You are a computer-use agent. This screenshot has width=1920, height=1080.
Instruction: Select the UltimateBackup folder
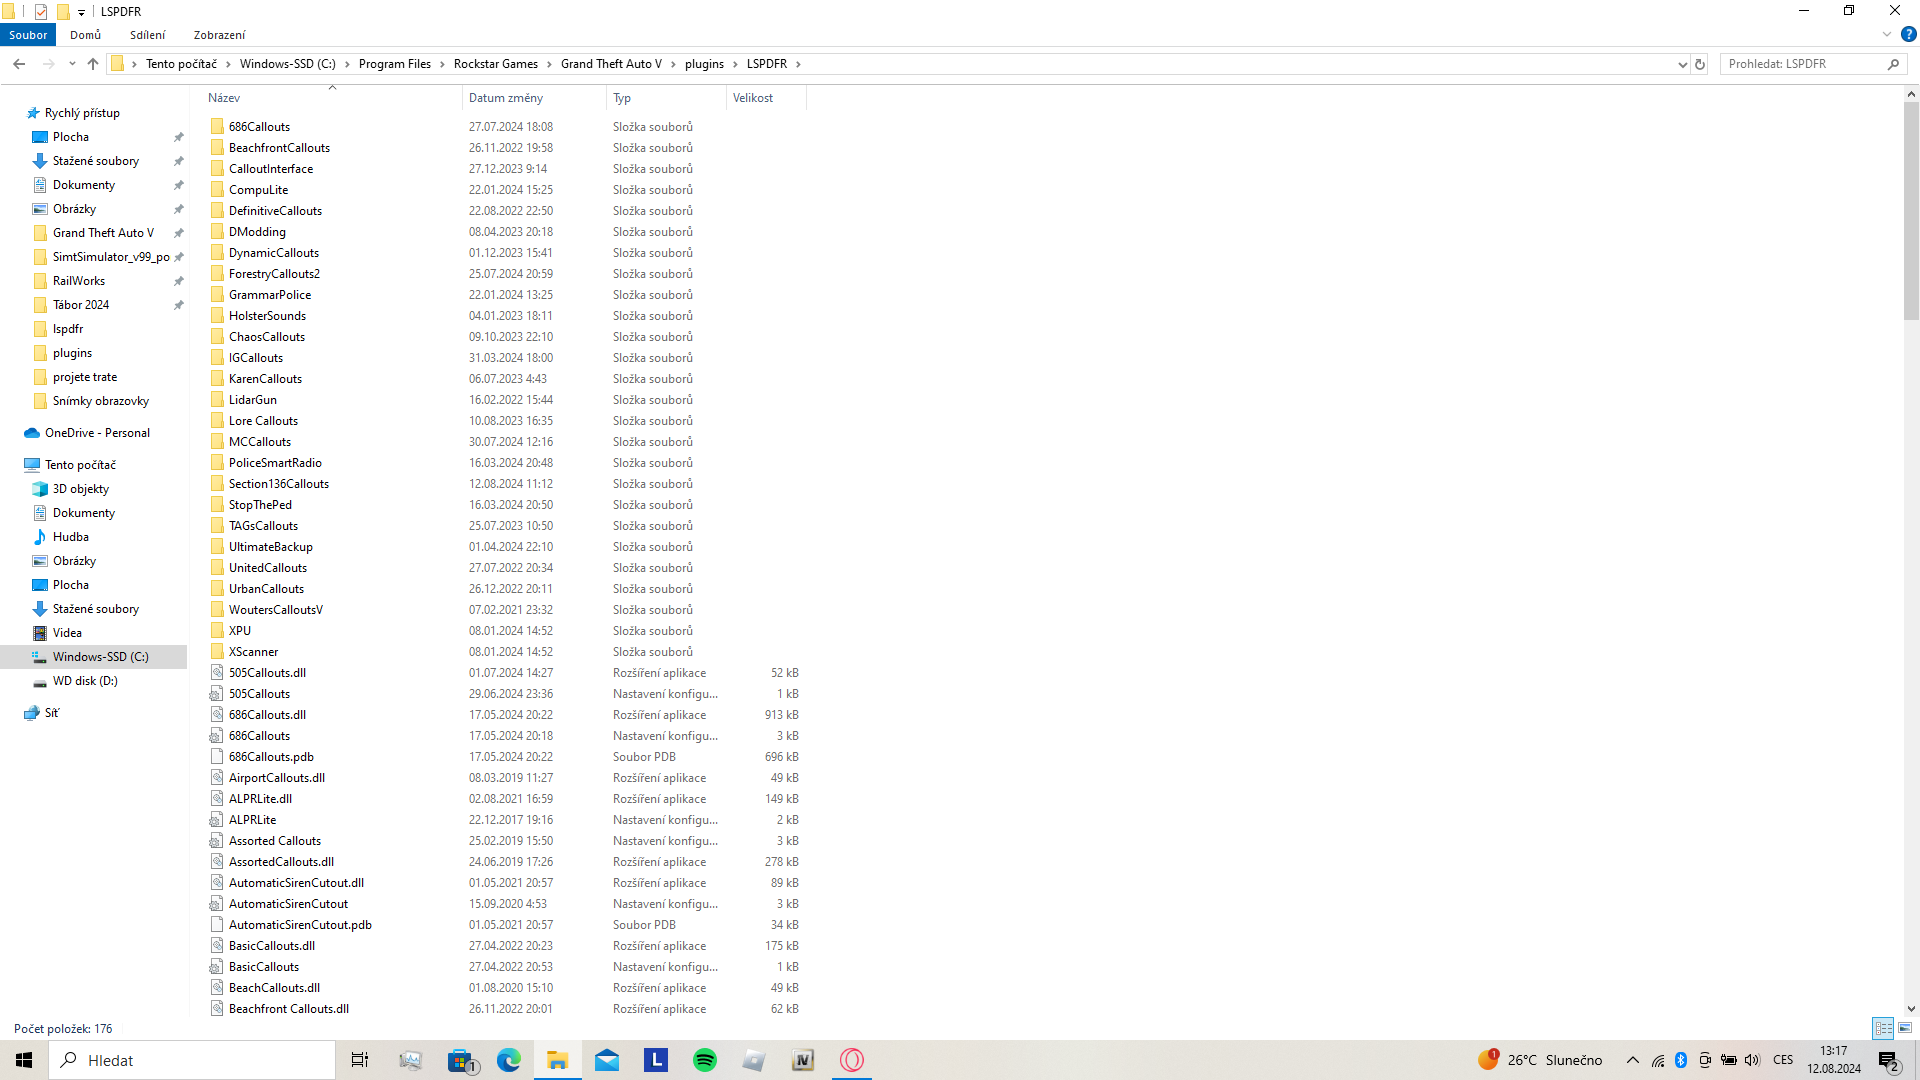click(x=270, y=547)
